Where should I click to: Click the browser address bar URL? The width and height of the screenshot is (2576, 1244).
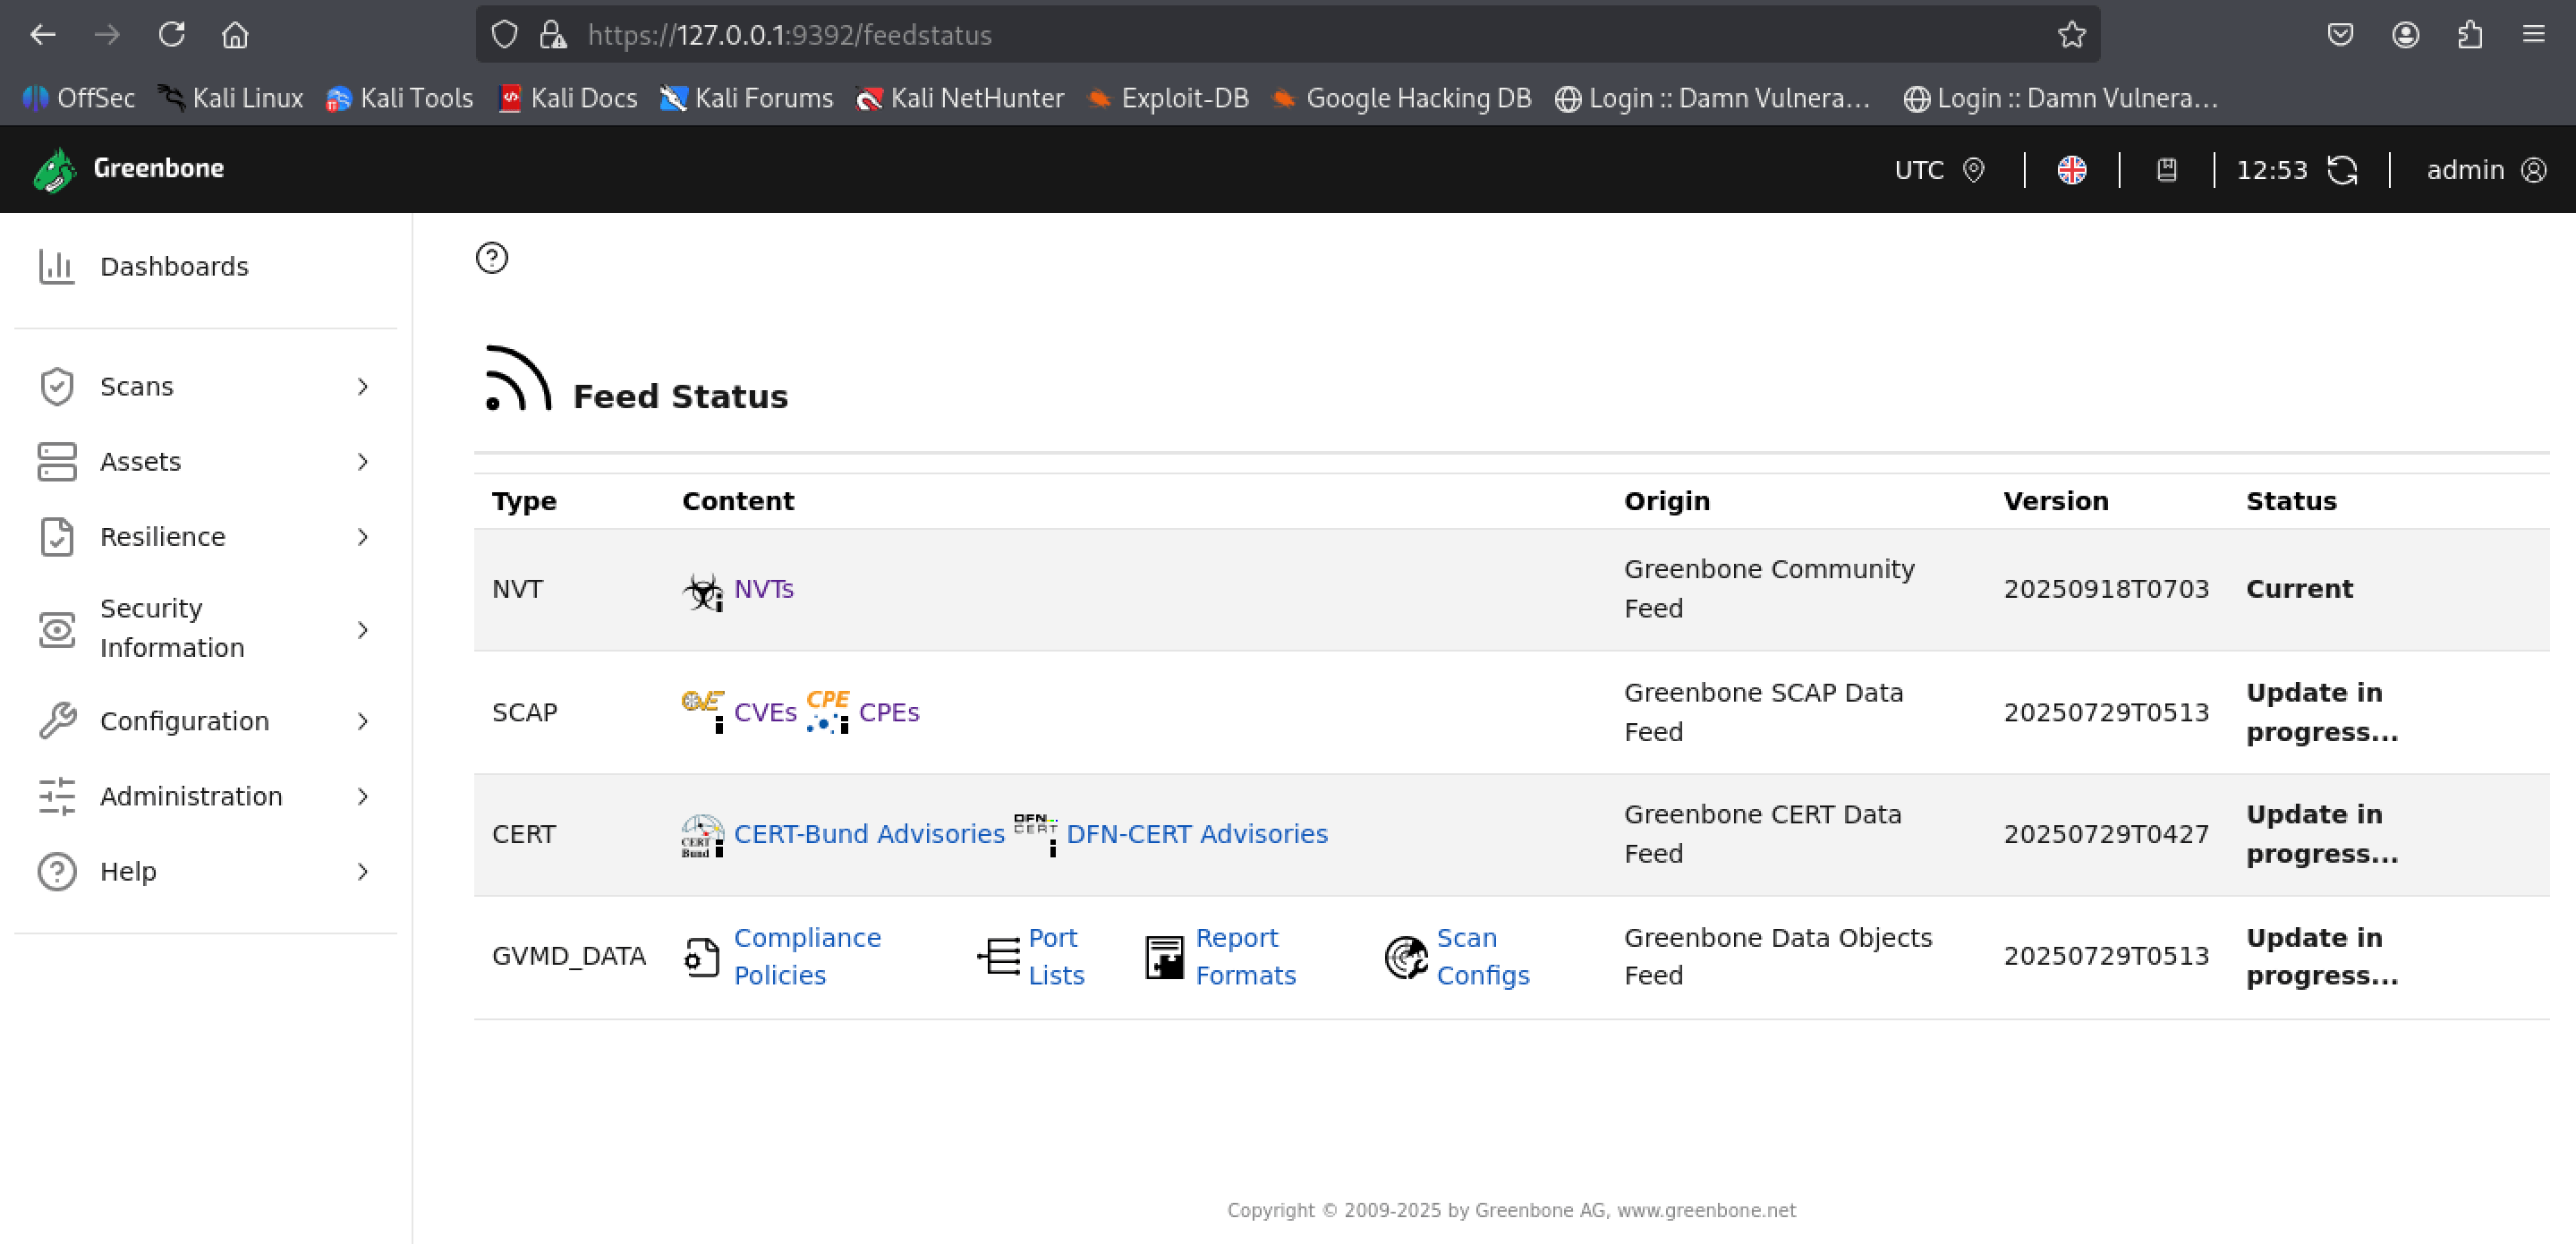(789, 35)
